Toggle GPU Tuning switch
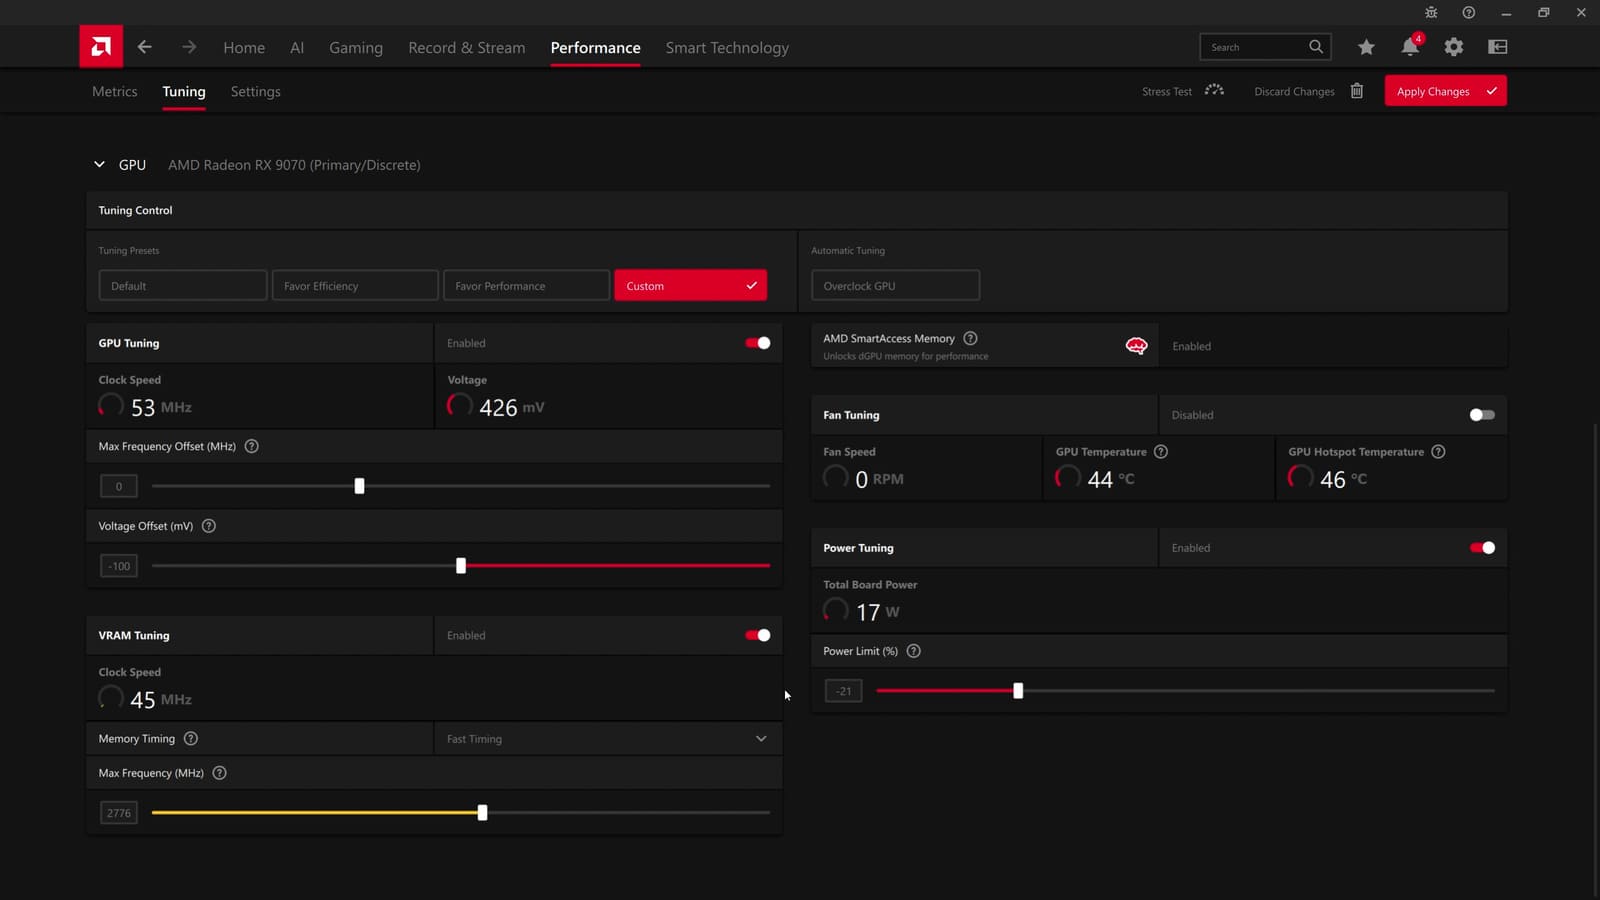This screenshot has width=1600, height=900. 758,343
